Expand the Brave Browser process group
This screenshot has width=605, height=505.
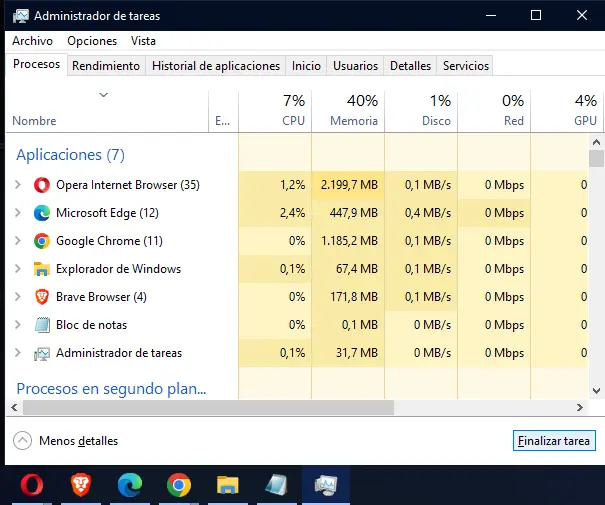18,297
